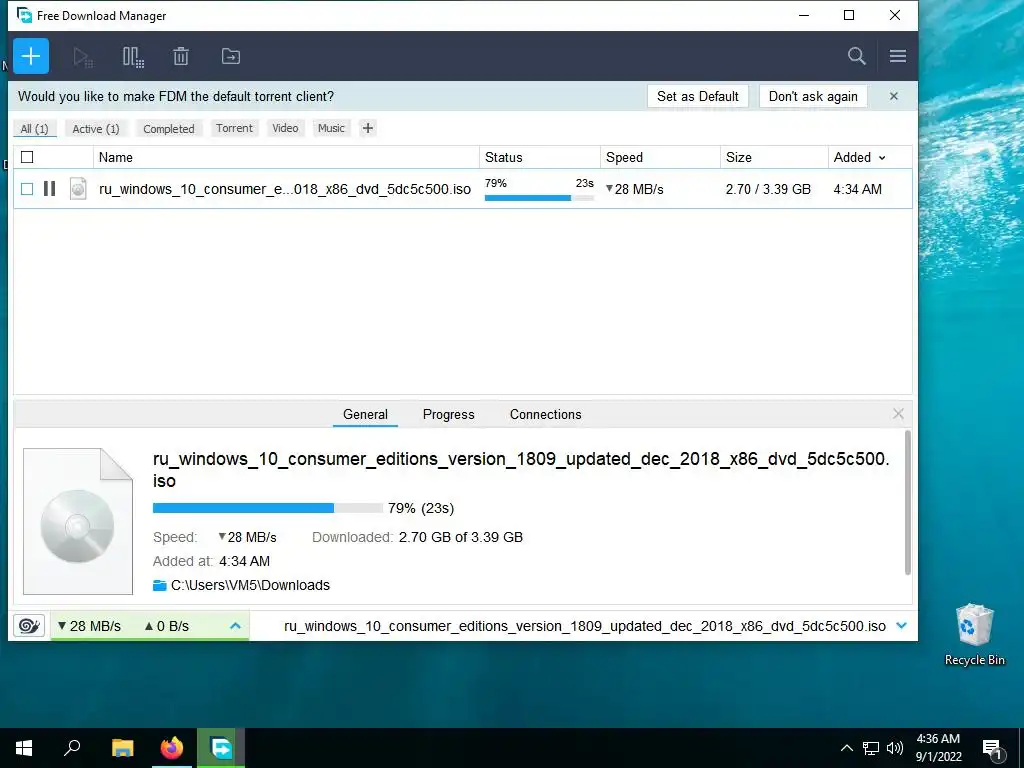Open the Windows Start menu

24,748
